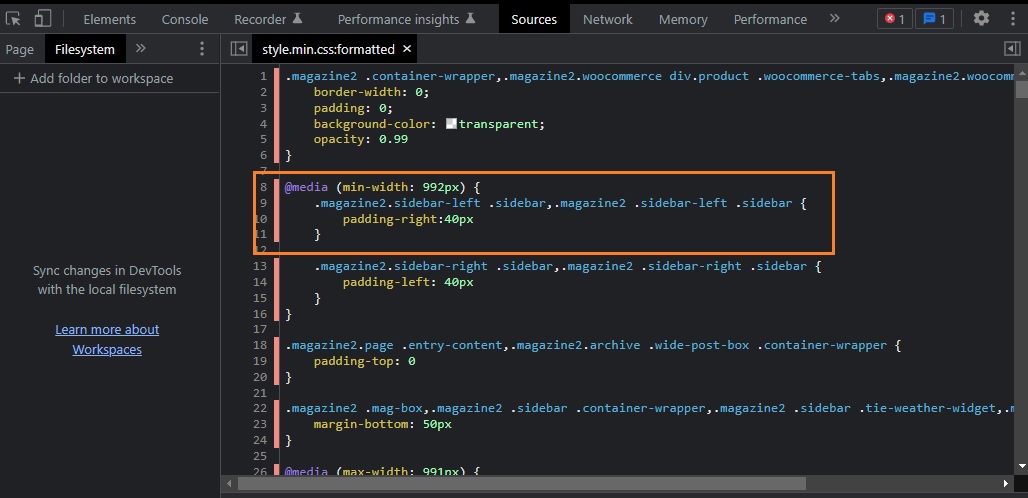Click the blue issues count badge
1028x498 pixels.
click(934, 19)
